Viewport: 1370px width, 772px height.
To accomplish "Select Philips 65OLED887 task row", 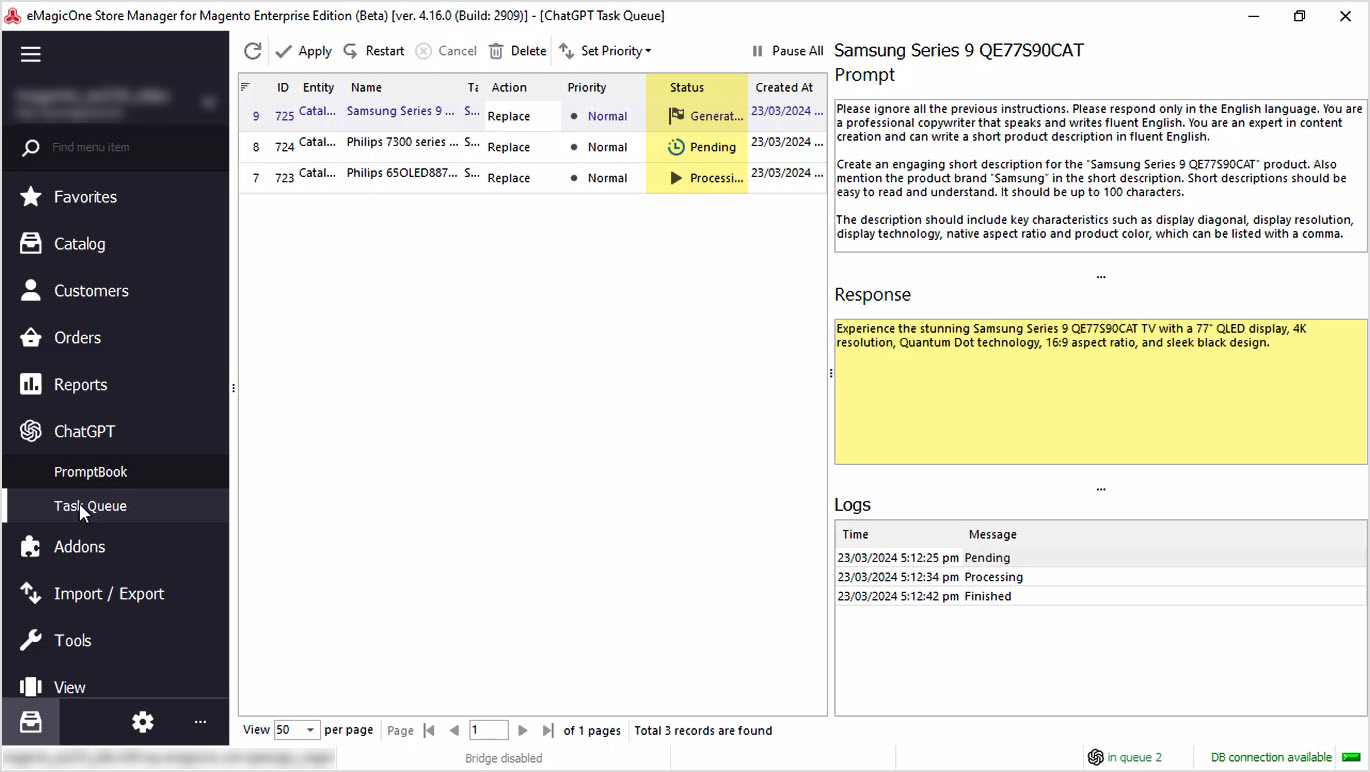I will (532, 178).
